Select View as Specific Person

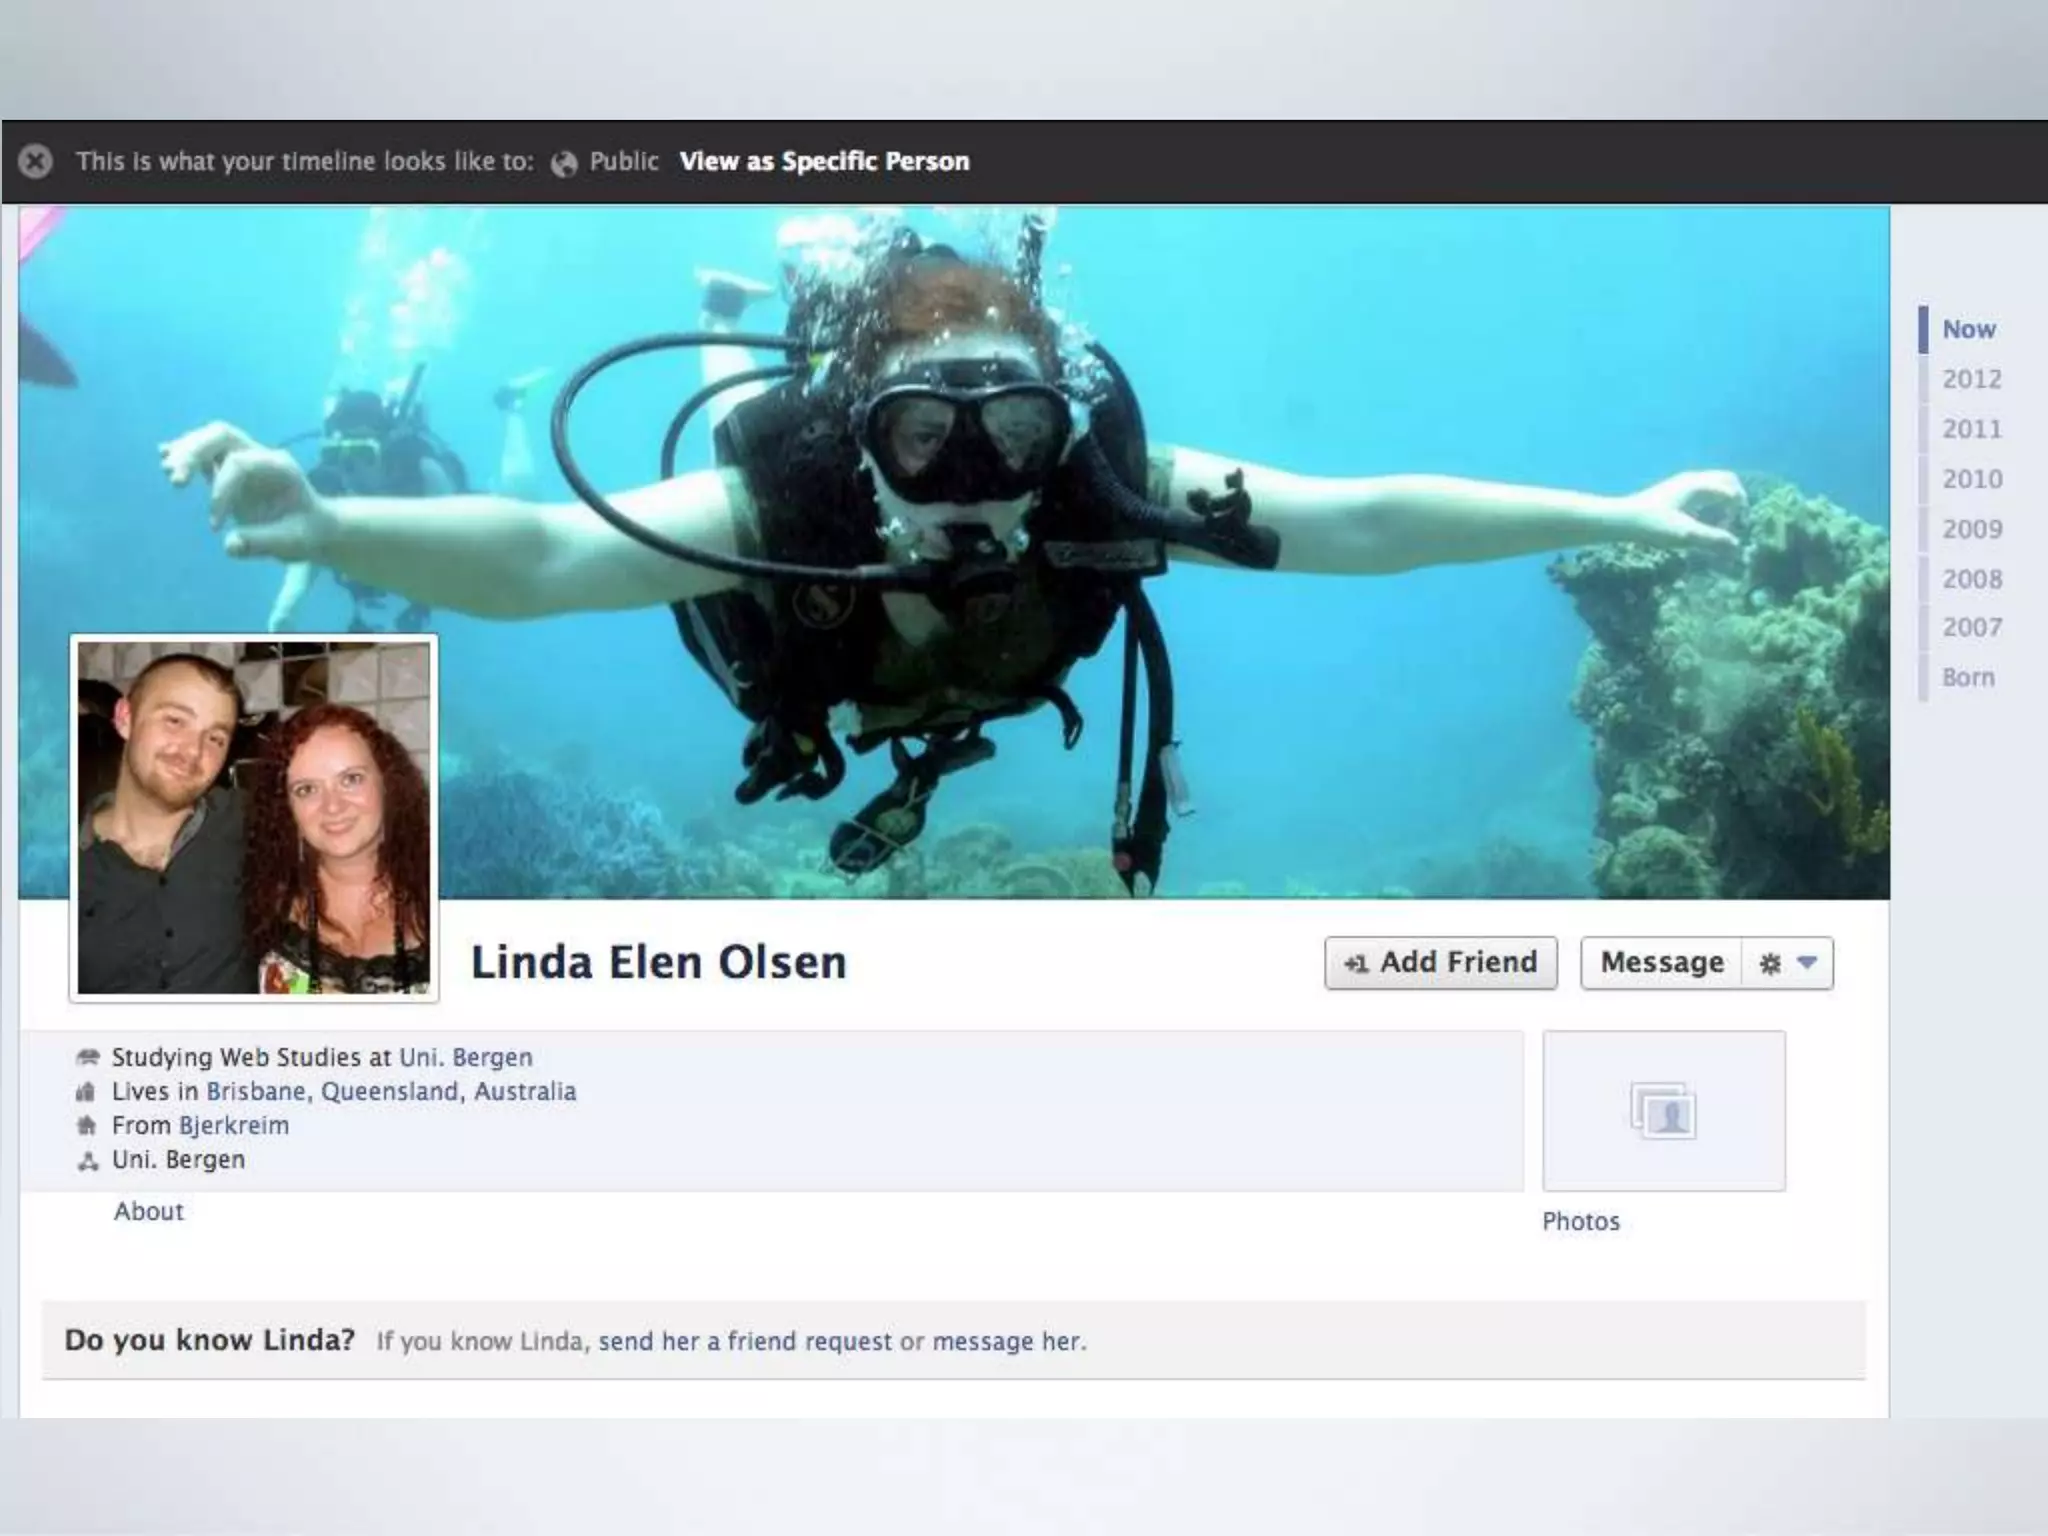[824, 161]
